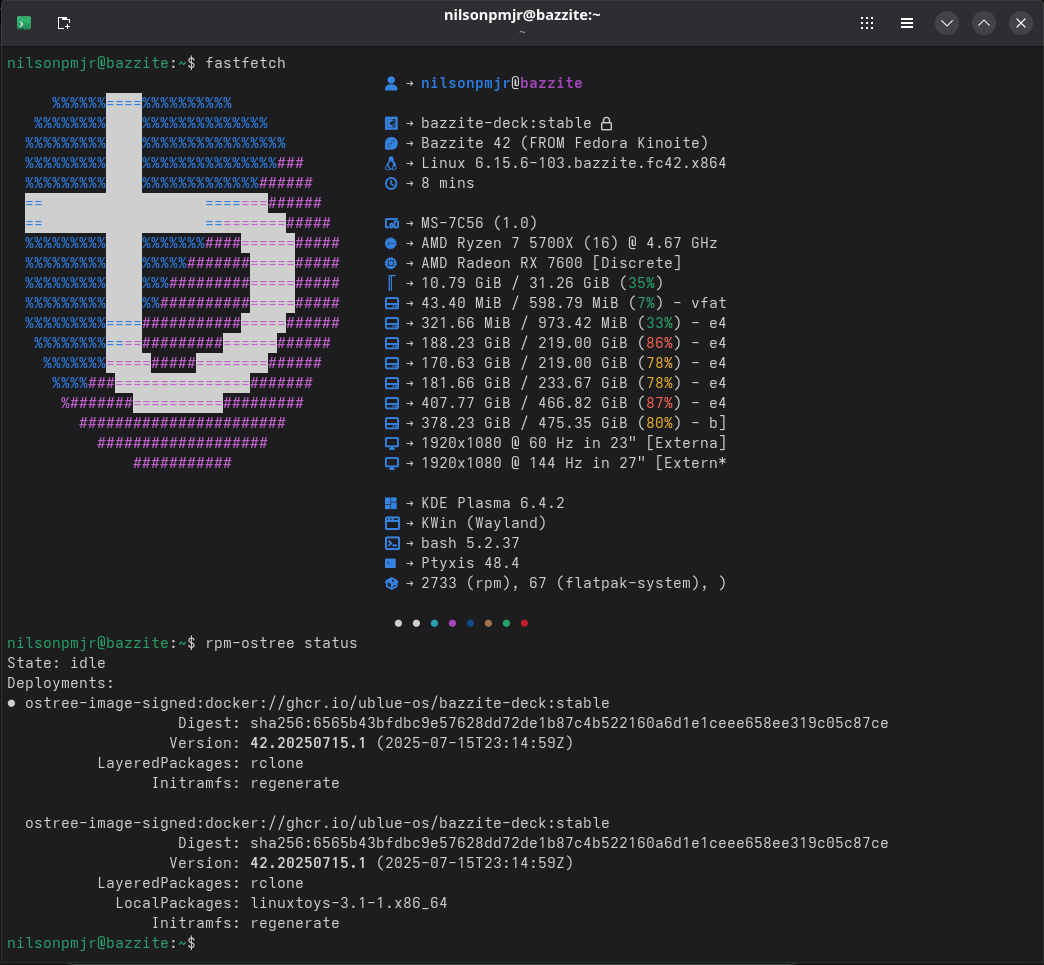Screen dimensions: 1044x965
Task: Click the cyan color dot
Action: click(x=434, y=623)
